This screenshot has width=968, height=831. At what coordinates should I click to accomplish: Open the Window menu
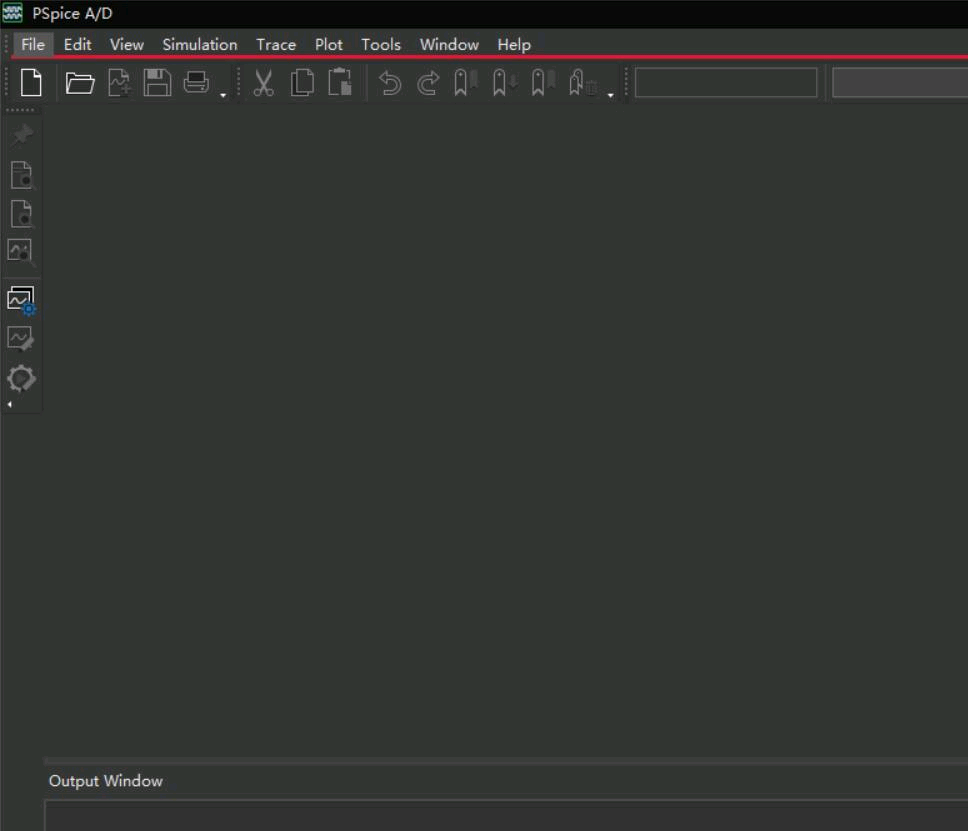tap(449, 44)
